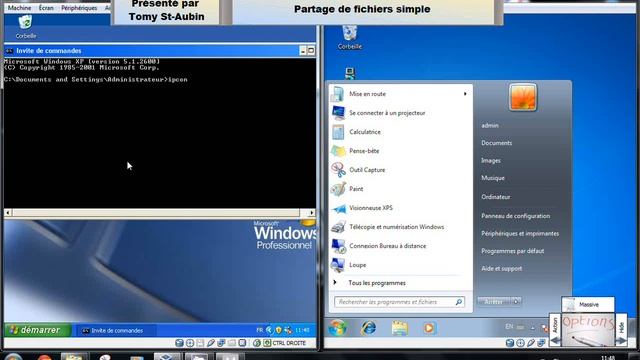Expand the Mise en route submenu arrow

click(x=465, y=94)
